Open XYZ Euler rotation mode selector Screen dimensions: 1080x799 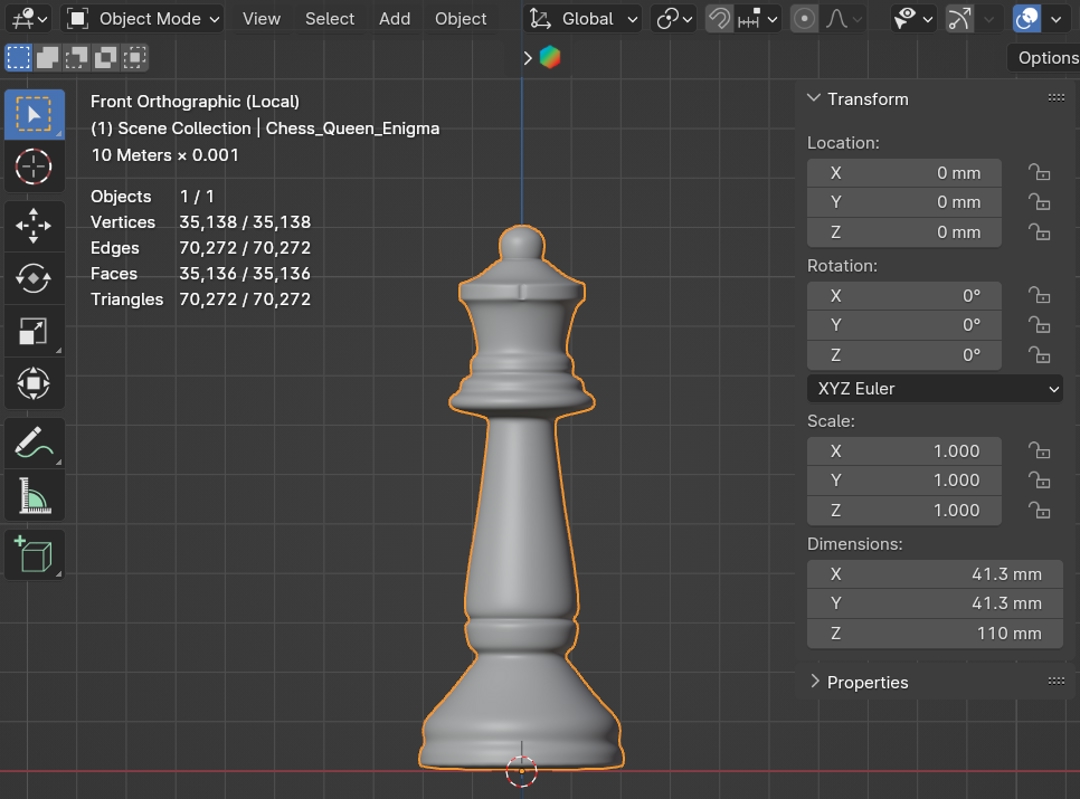(934, 389)
